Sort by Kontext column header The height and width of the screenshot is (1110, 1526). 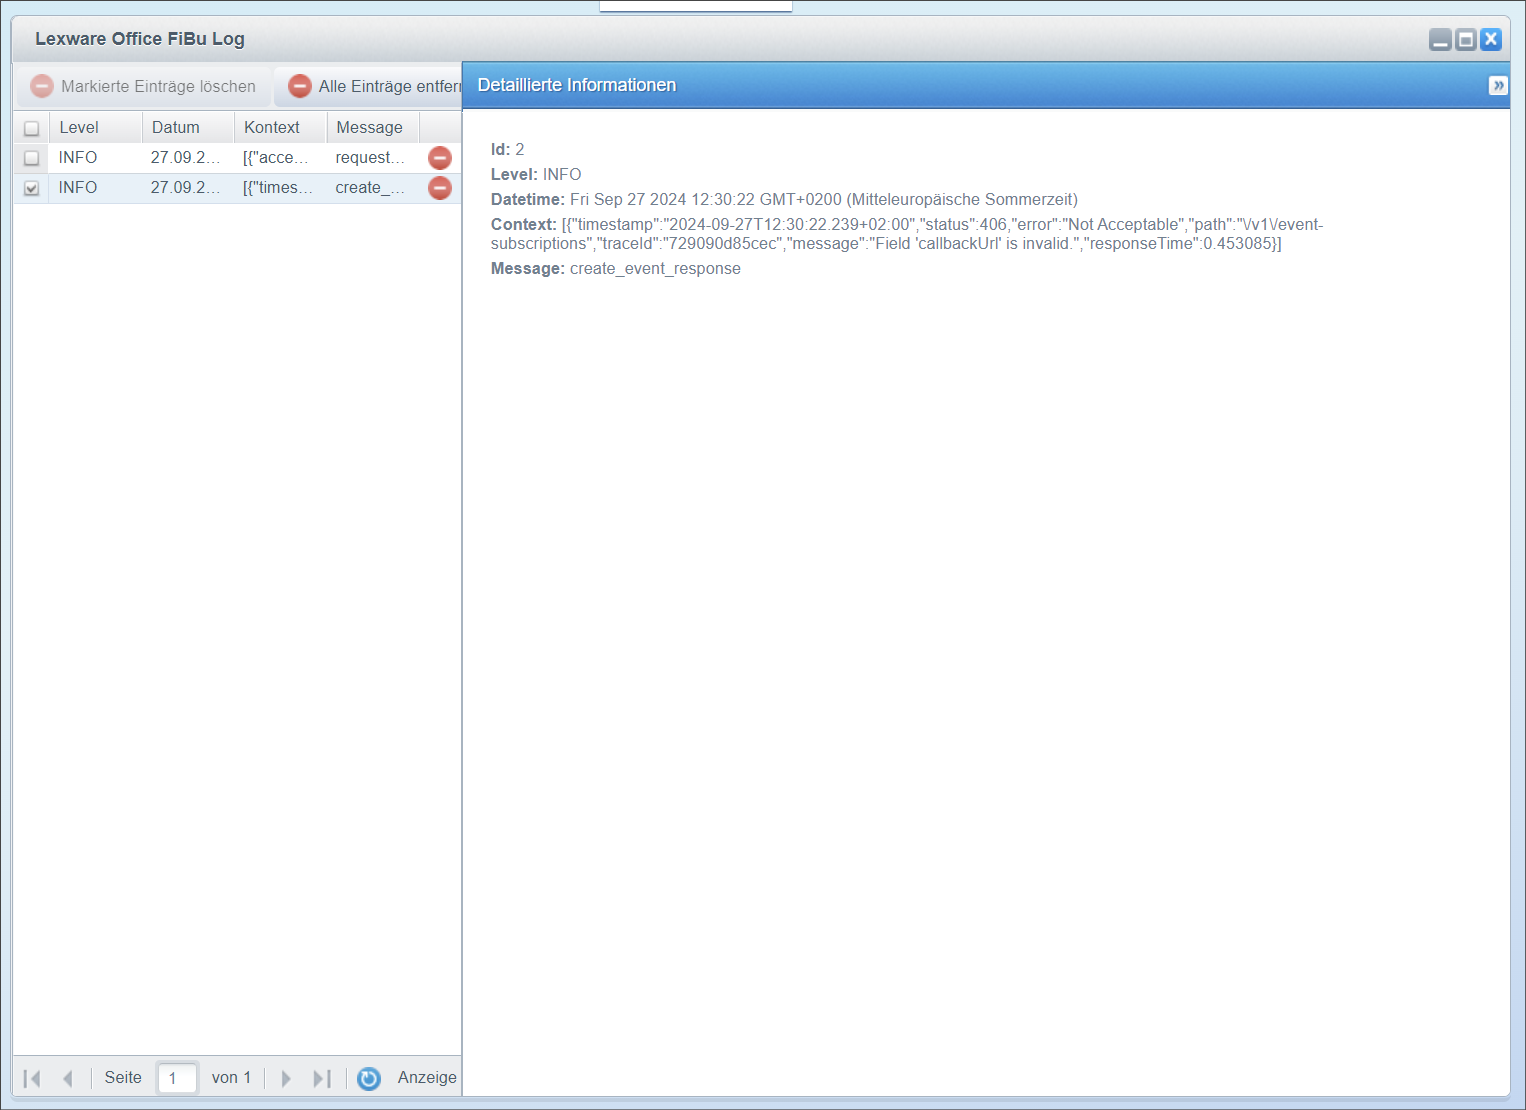(280, 128)
